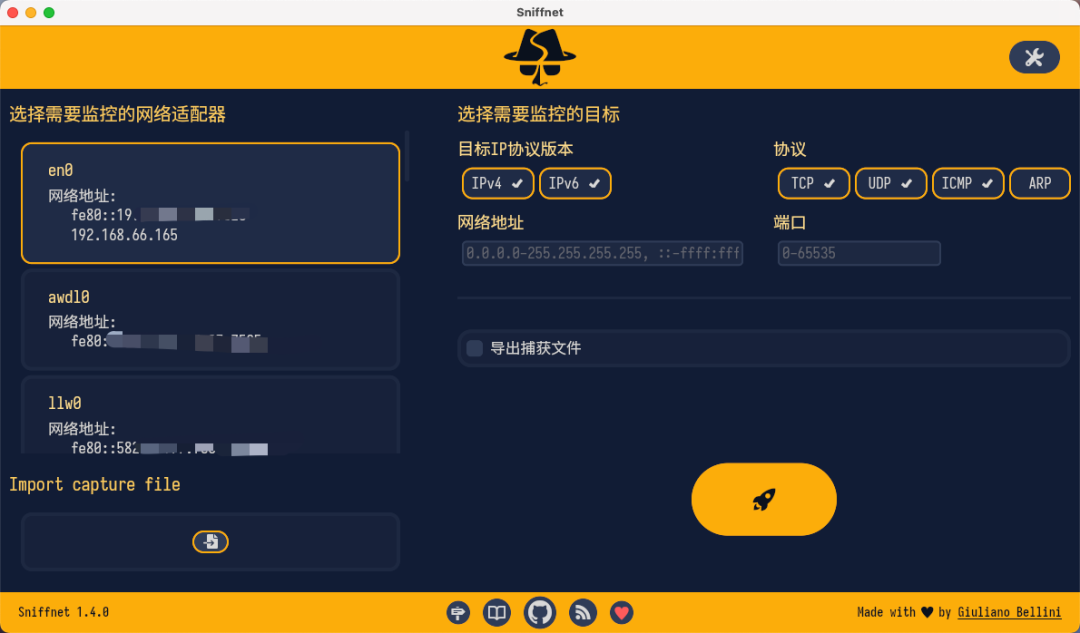This screenshot has height=633, width=1080.
Task: Click the rocket button to start capture
Action: pyautogui.click(x=764, y=500)
